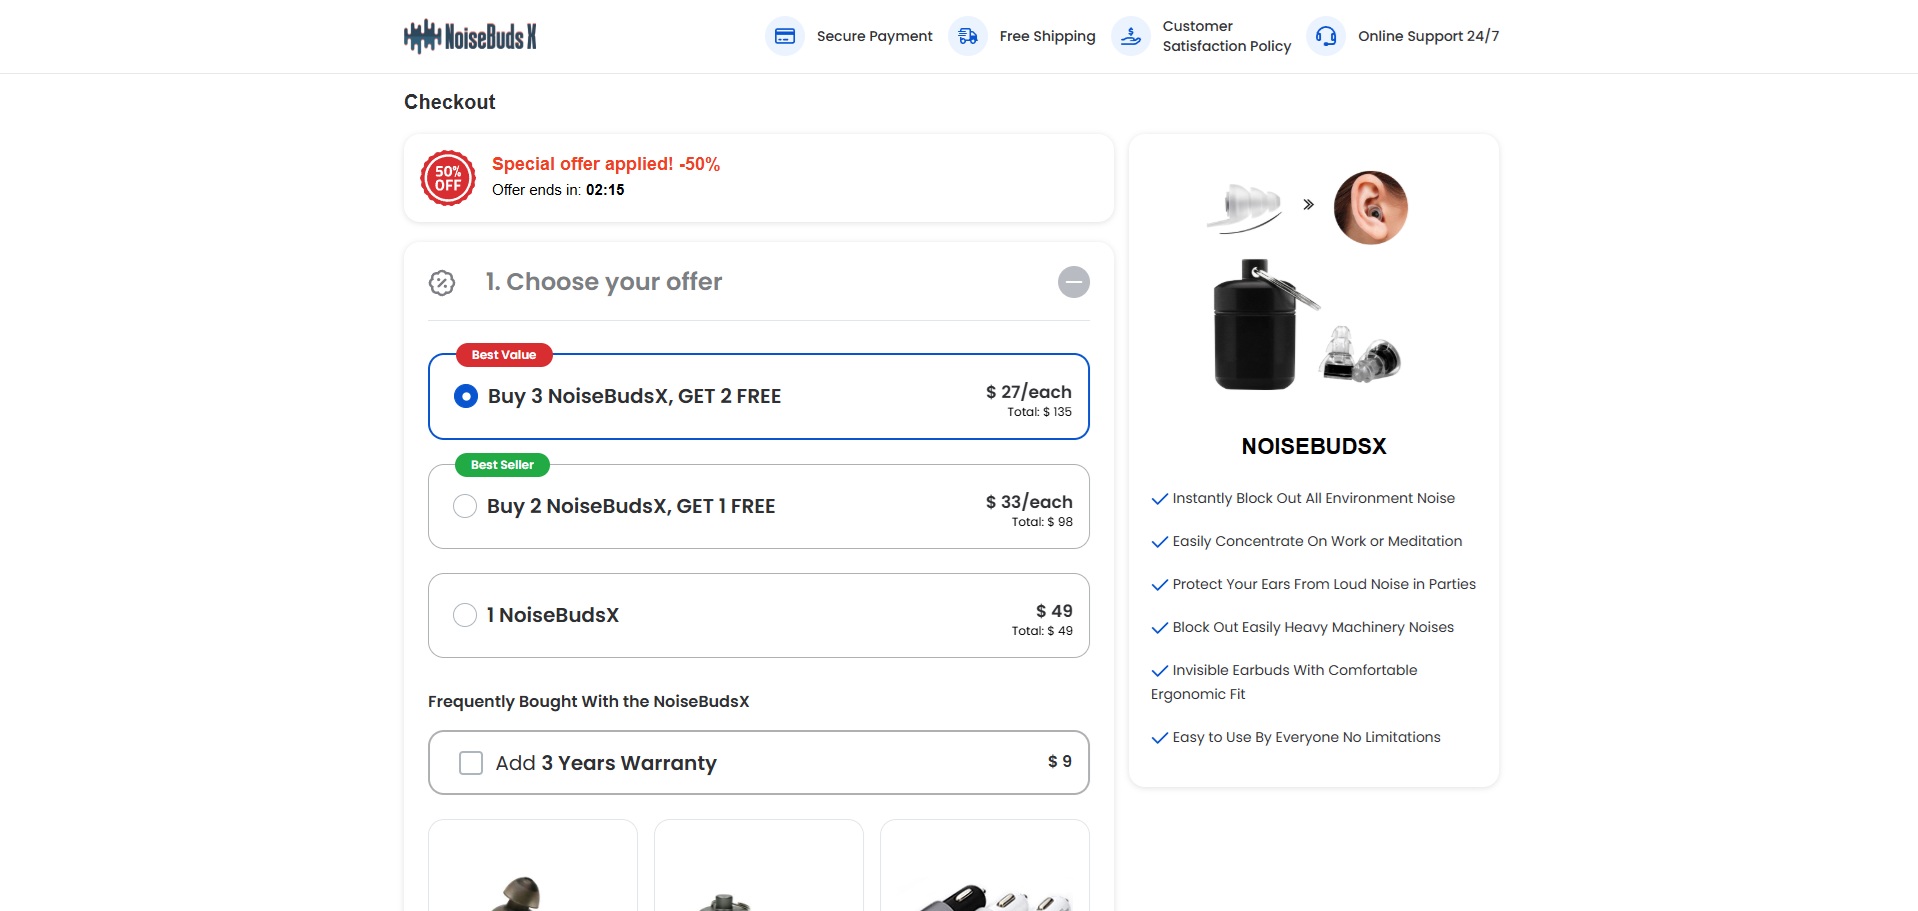Click the Free Shipping truck icon
This screenshot has width=1918, height=911.
[x=967, y=37]
